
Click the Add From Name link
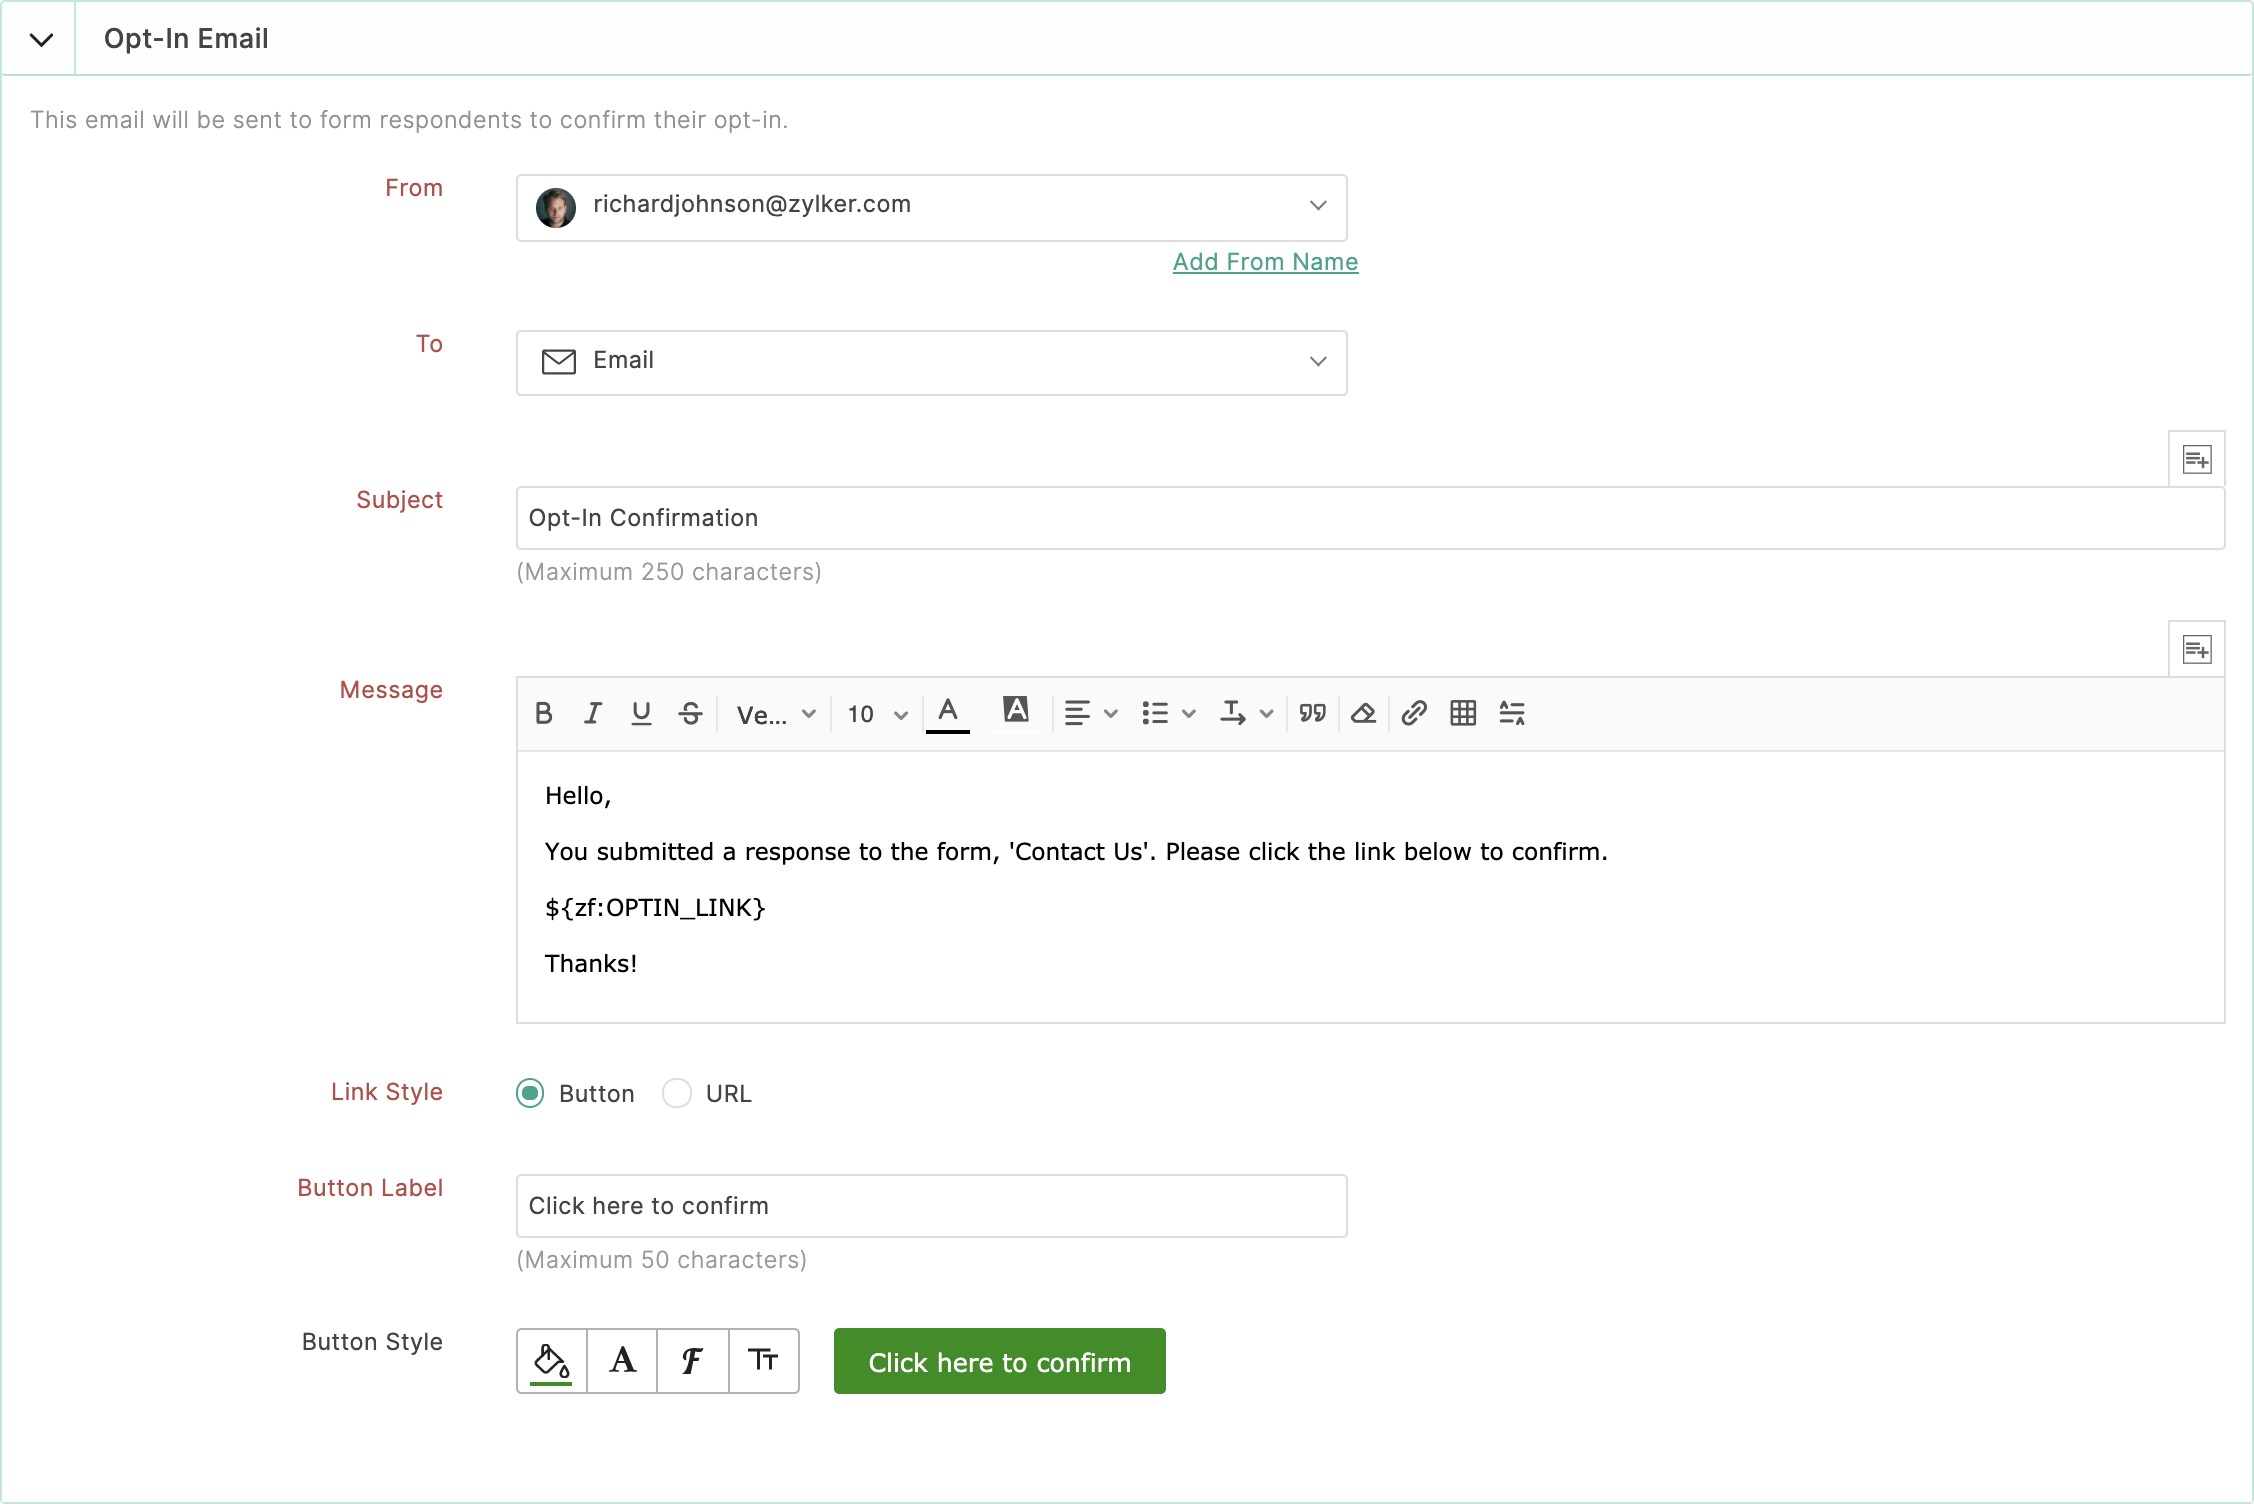pos(1264,261)
